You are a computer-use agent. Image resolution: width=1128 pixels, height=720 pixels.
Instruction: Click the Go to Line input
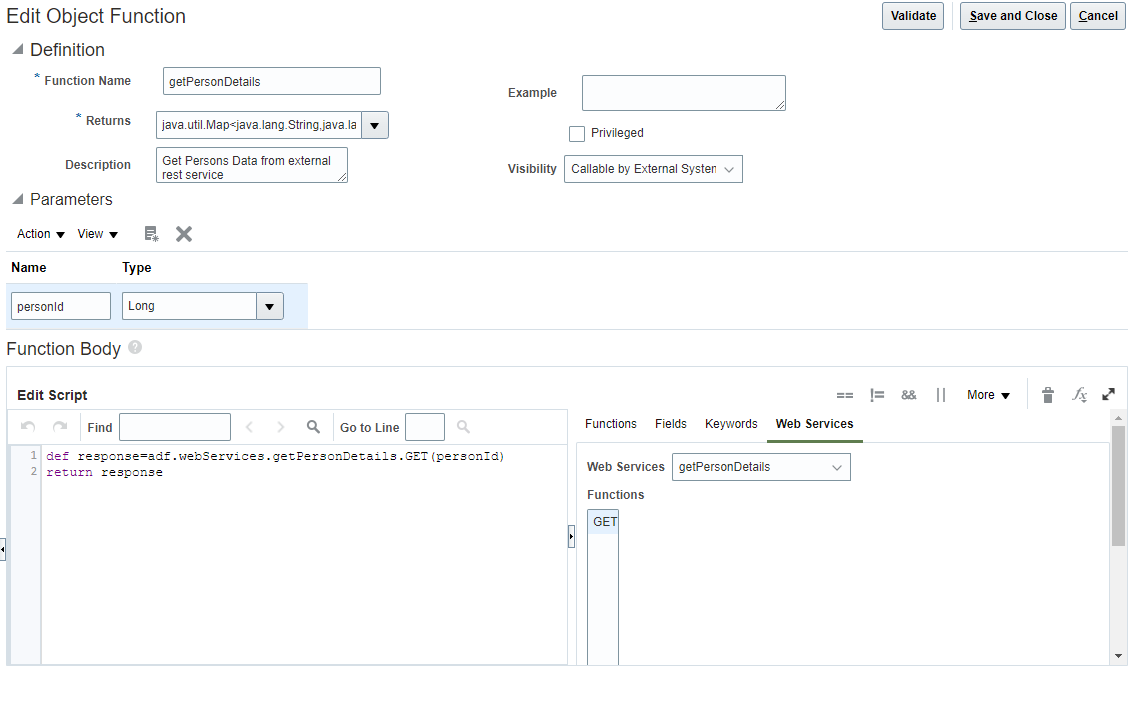click(x=425, y=427)
